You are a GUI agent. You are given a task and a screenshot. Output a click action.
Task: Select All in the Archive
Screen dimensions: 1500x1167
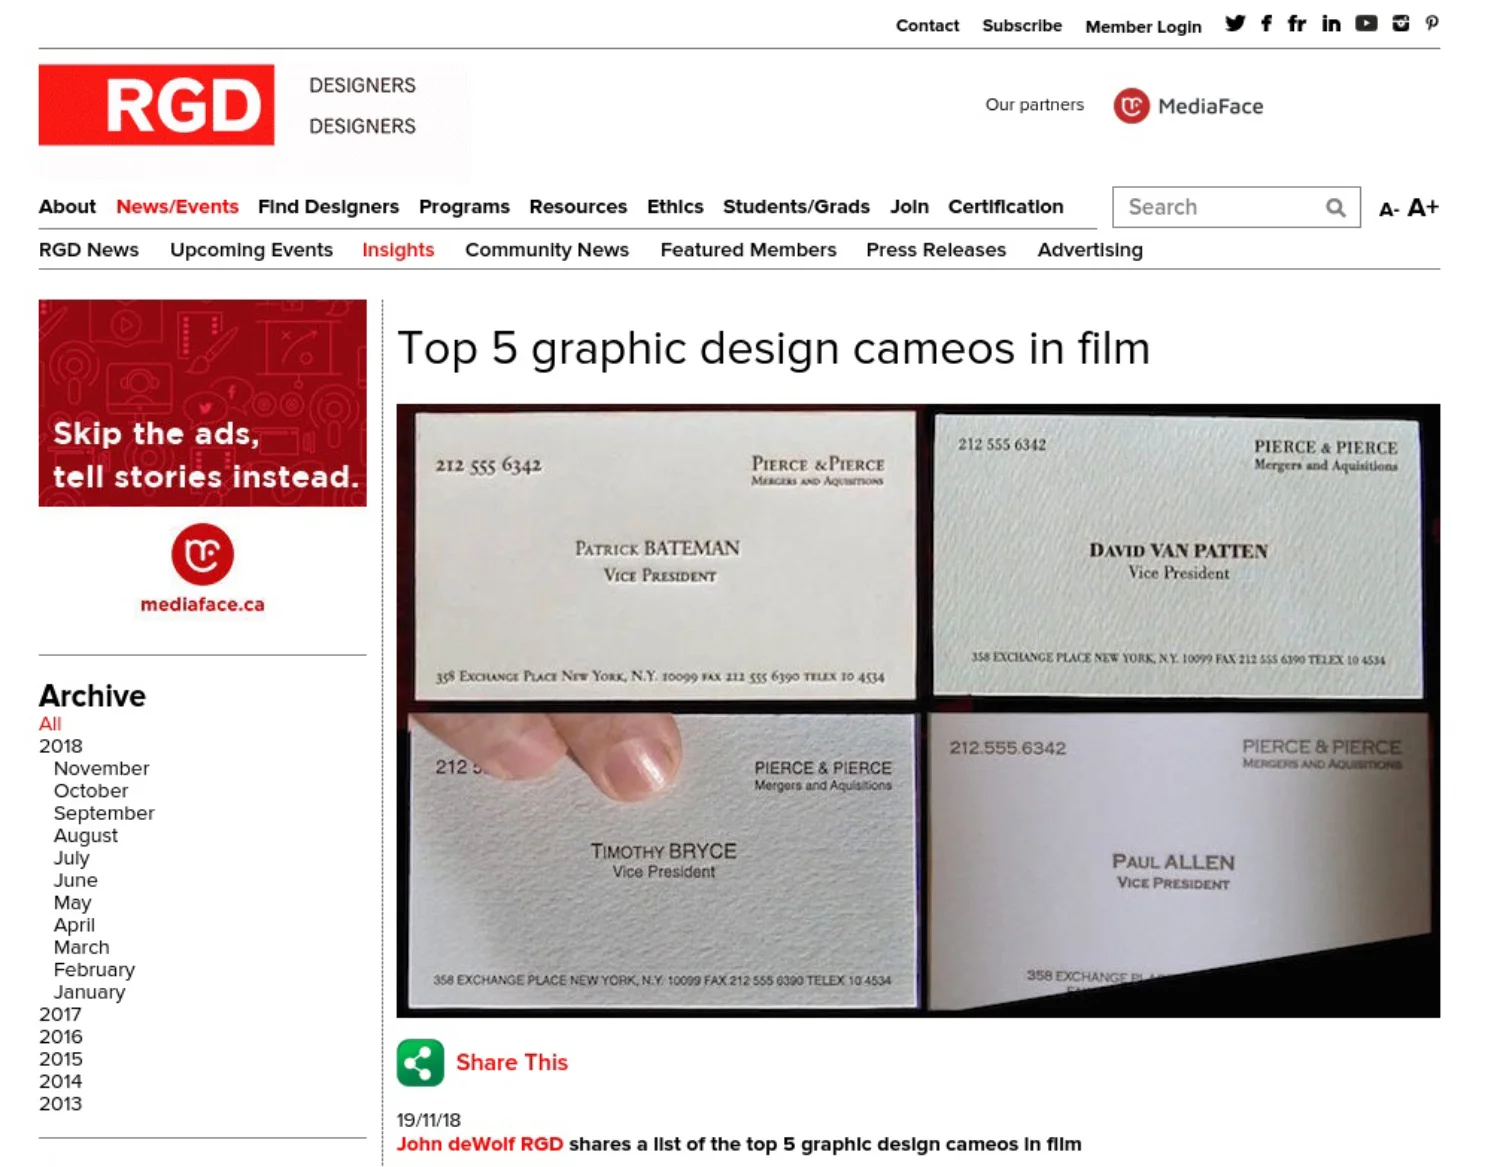50,723
